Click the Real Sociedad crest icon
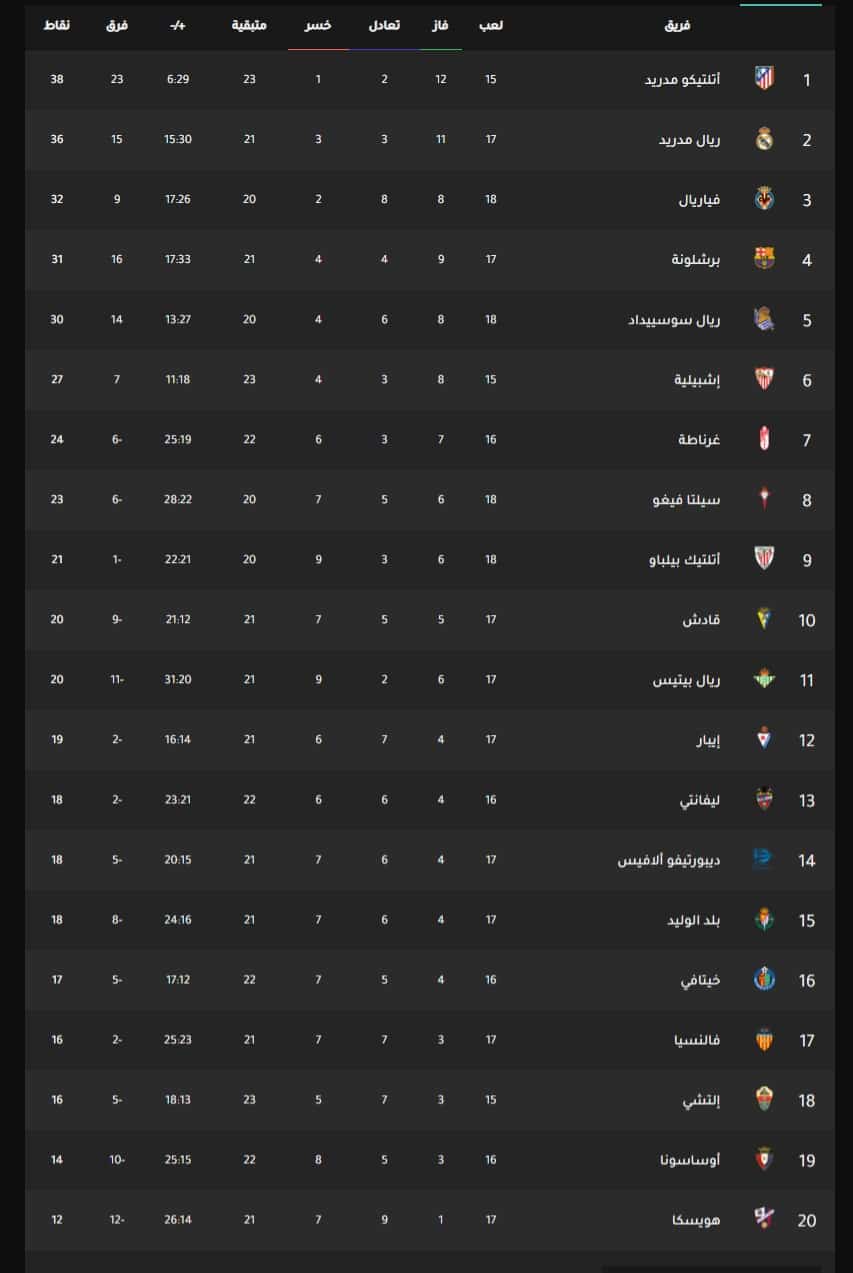Viewport: 853px width, 1273px height. tap(764, 319)
